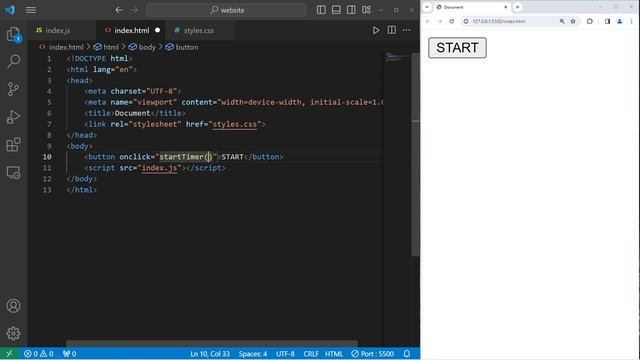The height and width of the screenshot is (360, 640).
Task: Go to line via Ln 10, Col 33
Action: click(x=210, y=354)
